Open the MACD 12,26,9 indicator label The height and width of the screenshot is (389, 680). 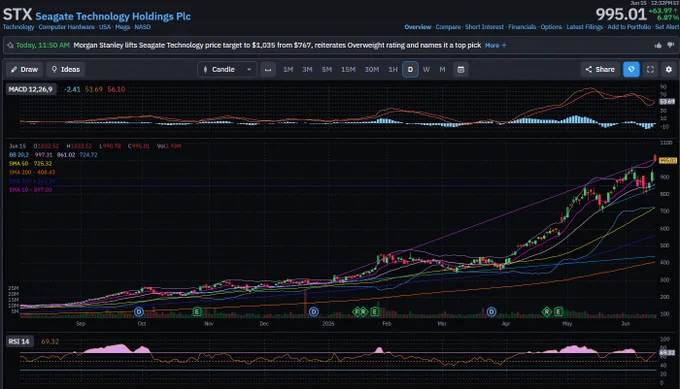[x=30, y=89]
